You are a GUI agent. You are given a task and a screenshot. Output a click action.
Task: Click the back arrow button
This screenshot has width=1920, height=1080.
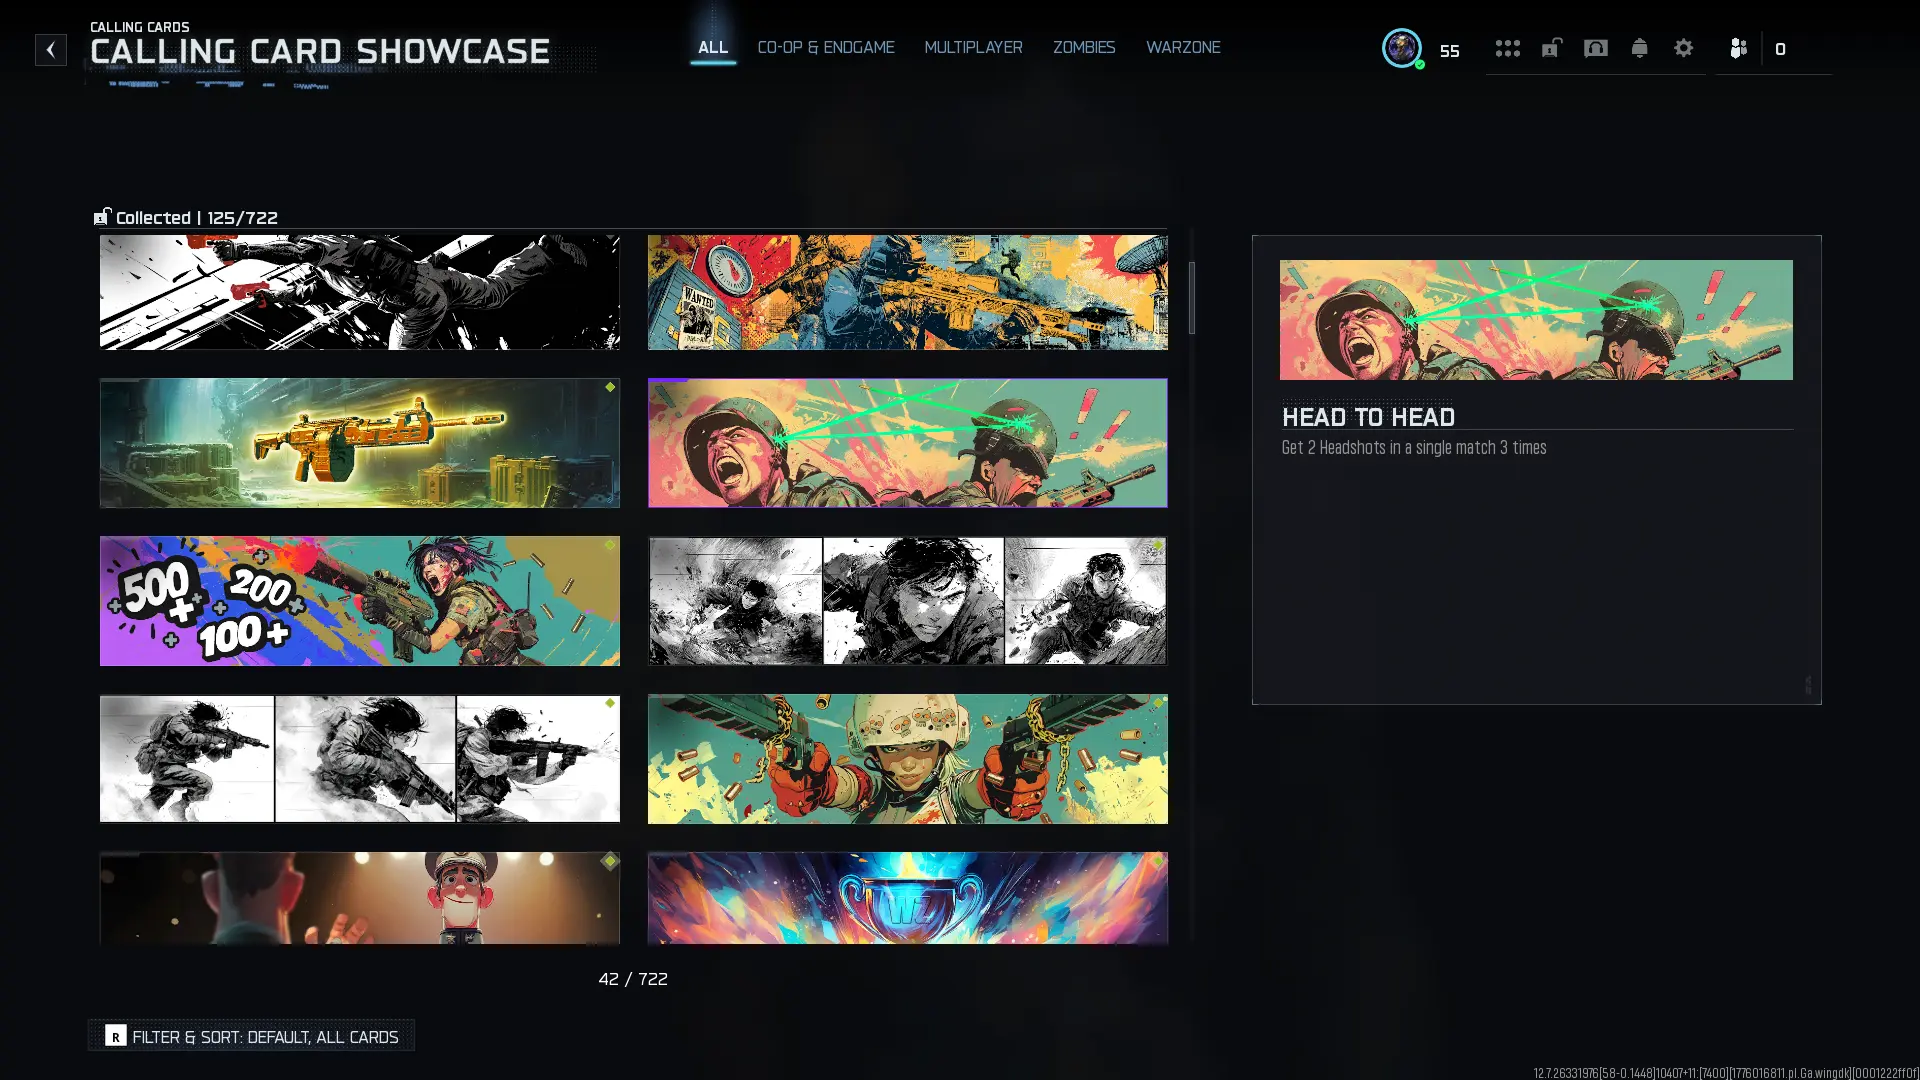[x=50, y=50]
